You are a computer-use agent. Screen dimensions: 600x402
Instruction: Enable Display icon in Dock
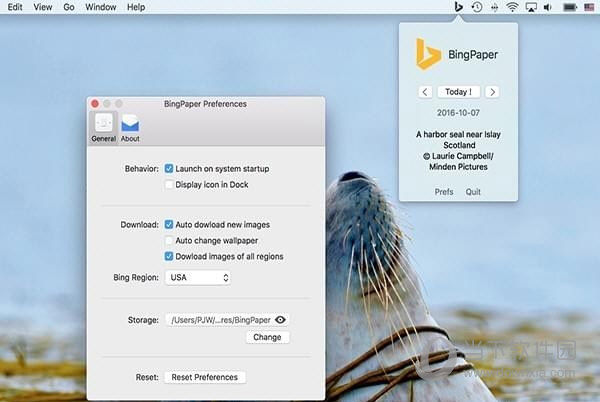[x=169, y=185]
